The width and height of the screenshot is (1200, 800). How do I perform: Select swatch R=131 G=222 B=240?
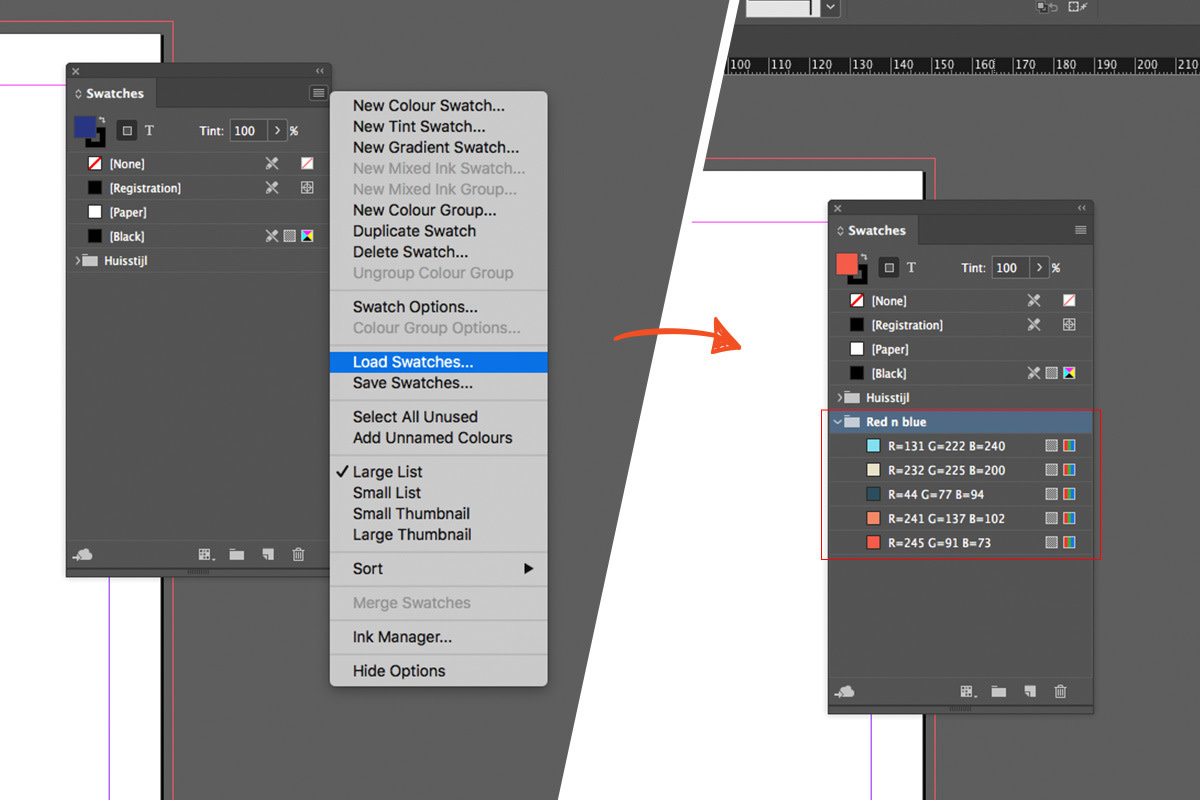pos(960,446)
